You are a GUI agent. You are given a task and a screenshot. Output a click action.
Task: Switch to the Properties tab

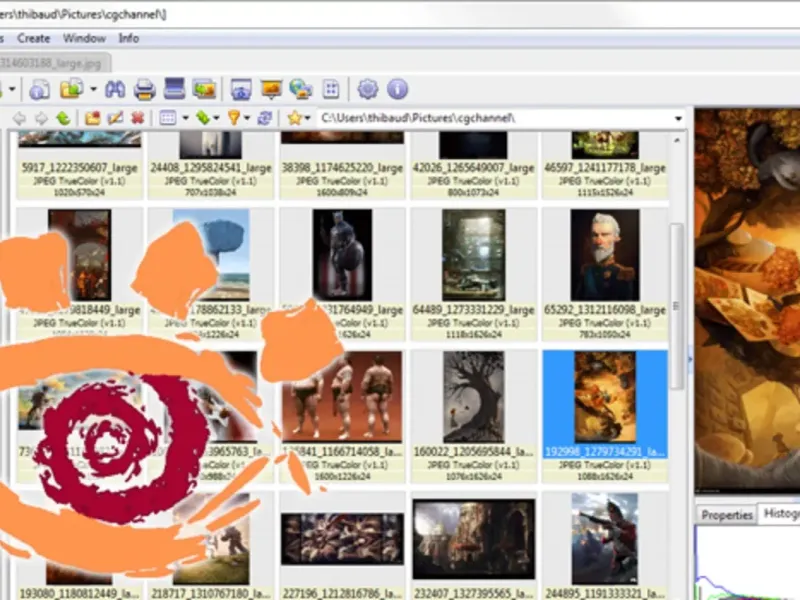click(x=727, y=515)
